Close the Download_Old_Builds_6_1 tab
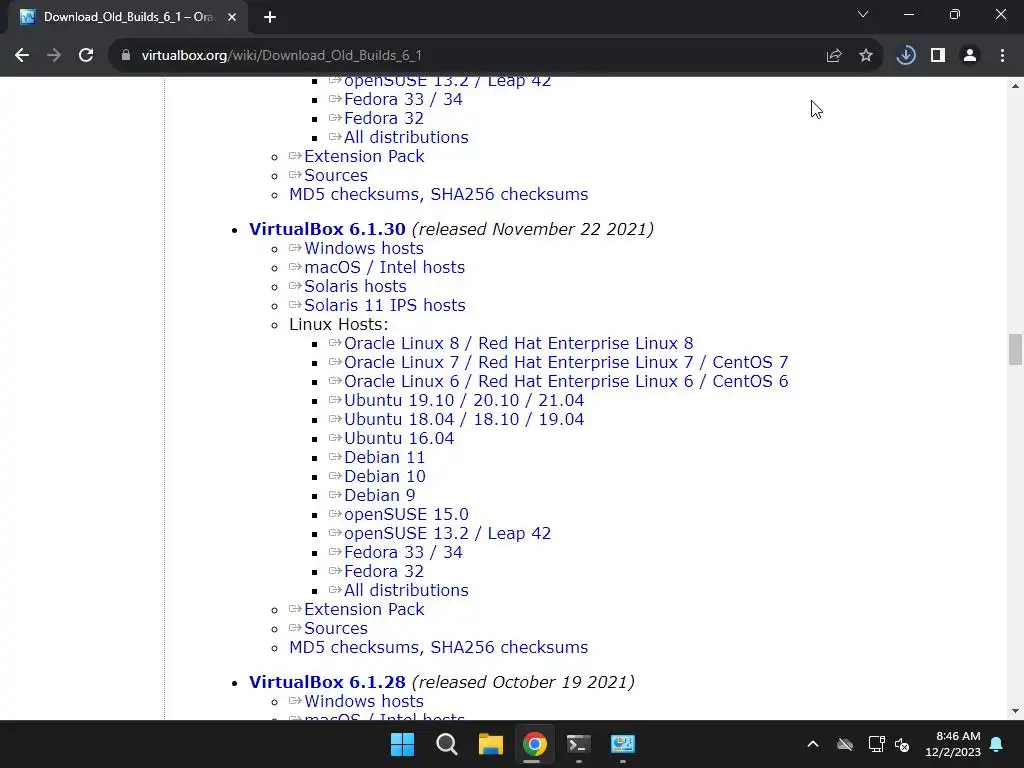1024x768 pixels. pos(232,17)
